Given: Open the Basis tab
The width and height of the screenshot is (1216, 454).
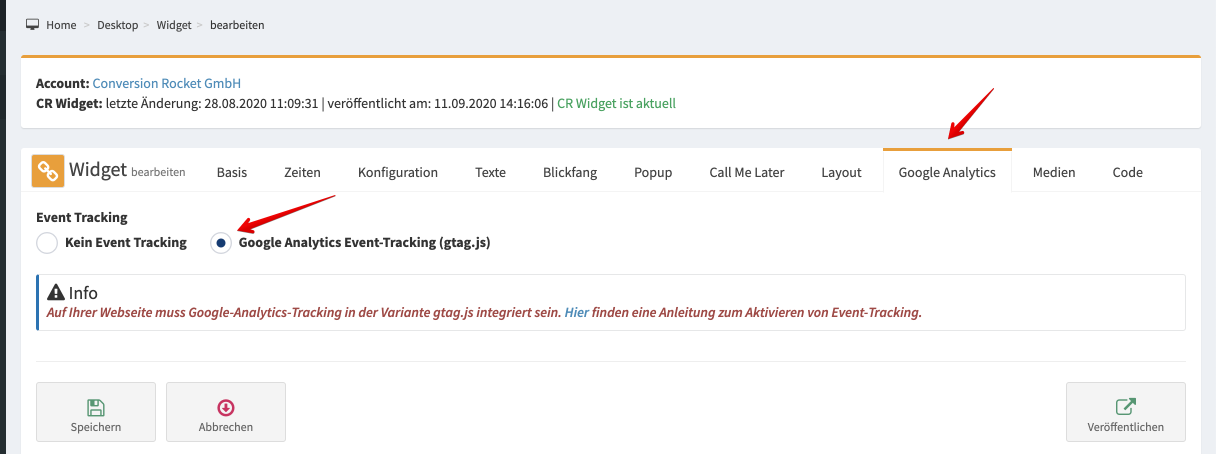Looking at the screenshot, I should point(232,172).
